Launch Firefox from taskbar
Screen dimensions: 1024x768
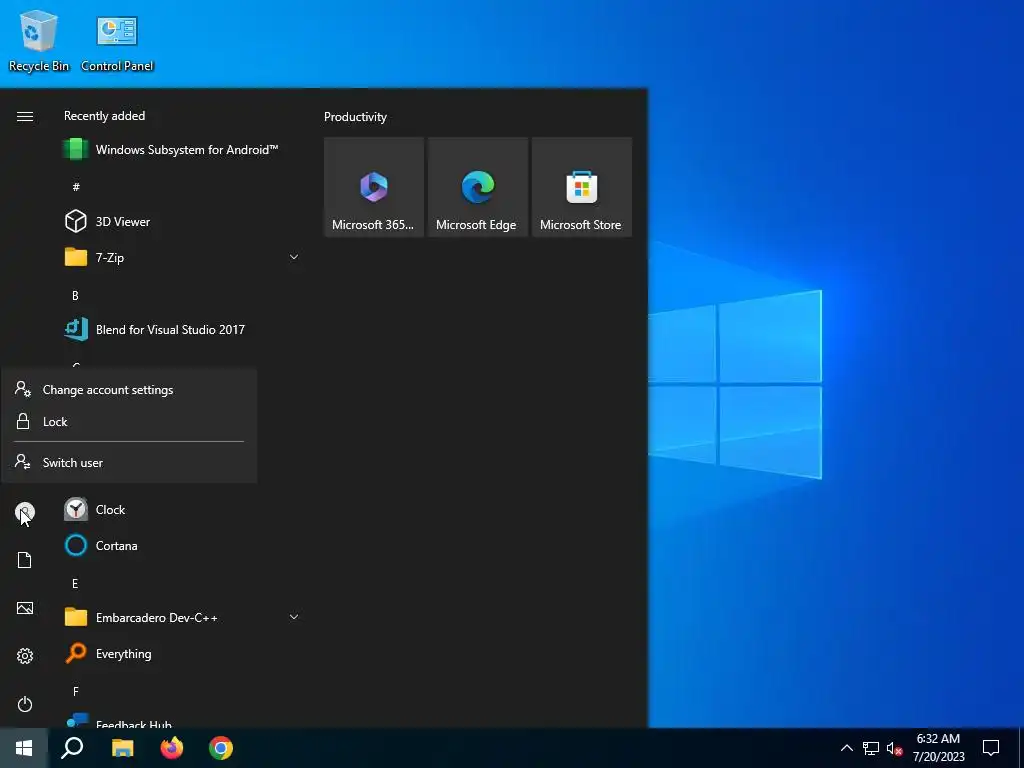[x=172, y=748]
